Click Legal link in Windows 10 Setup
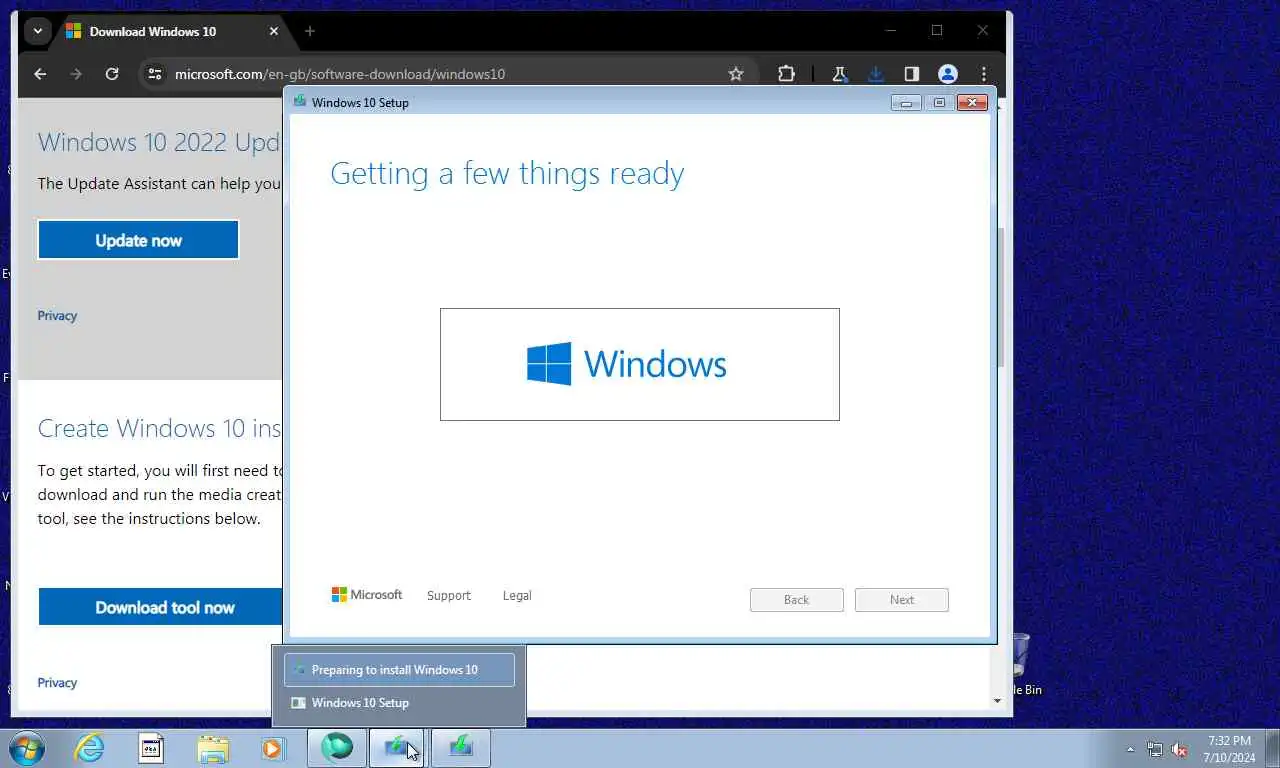 pos(517,595)
